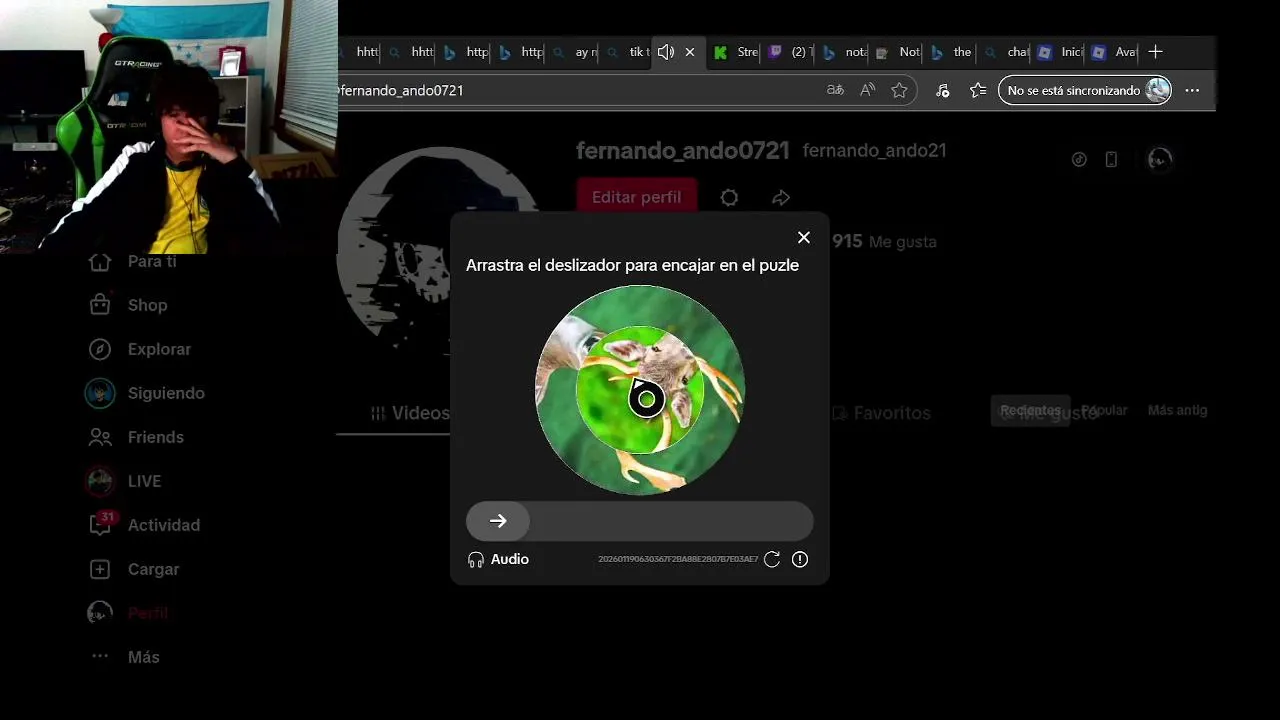Image resolution: width=1280 pixels, height=720 pixels.
Task: Click the fernando_ando21 display name
Action: tap(874, 151)
